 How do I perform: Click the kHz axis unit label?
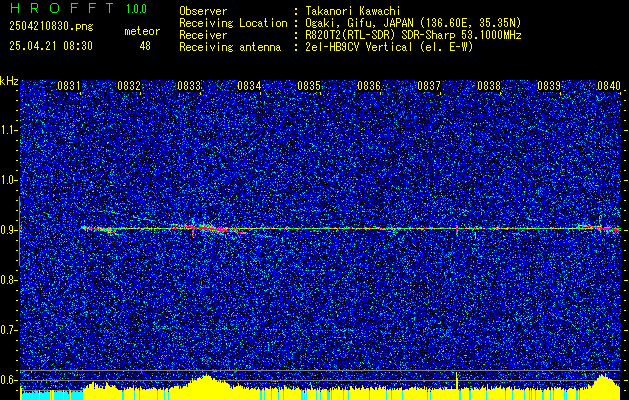coord(9,81)
